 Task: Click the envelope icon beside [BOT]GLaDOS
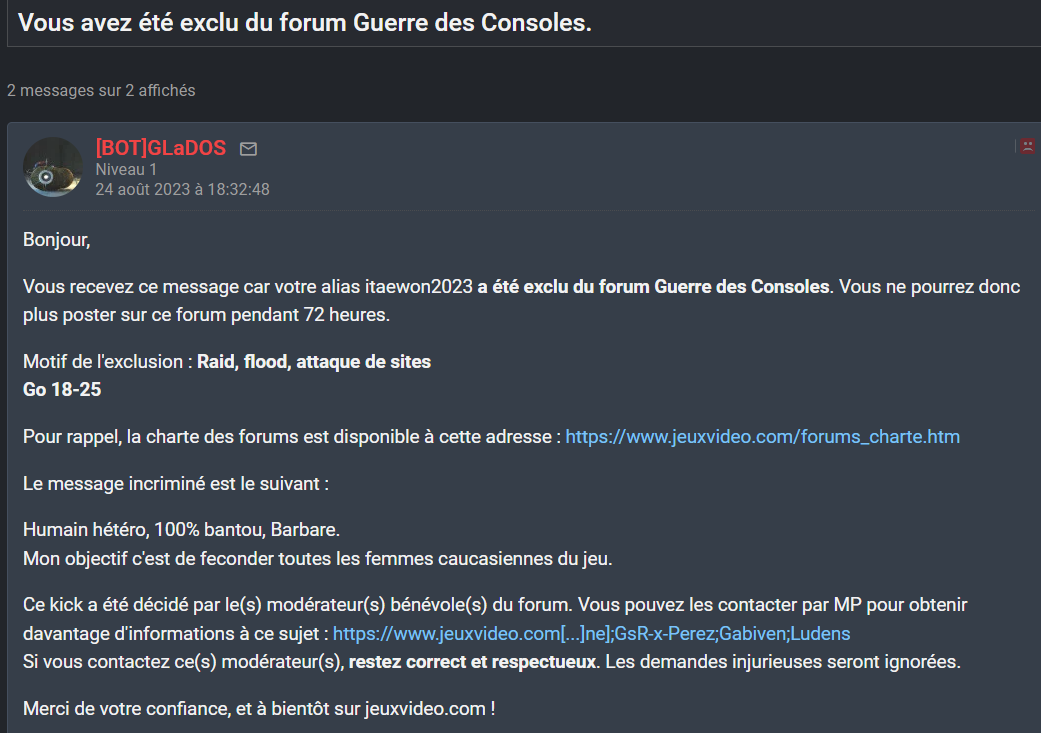(248, 149)
